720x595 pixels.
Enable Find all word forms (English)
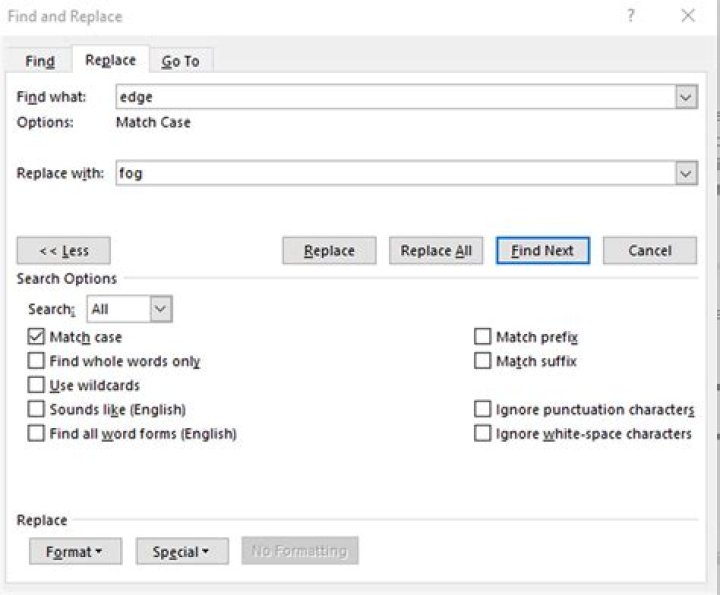36,433
